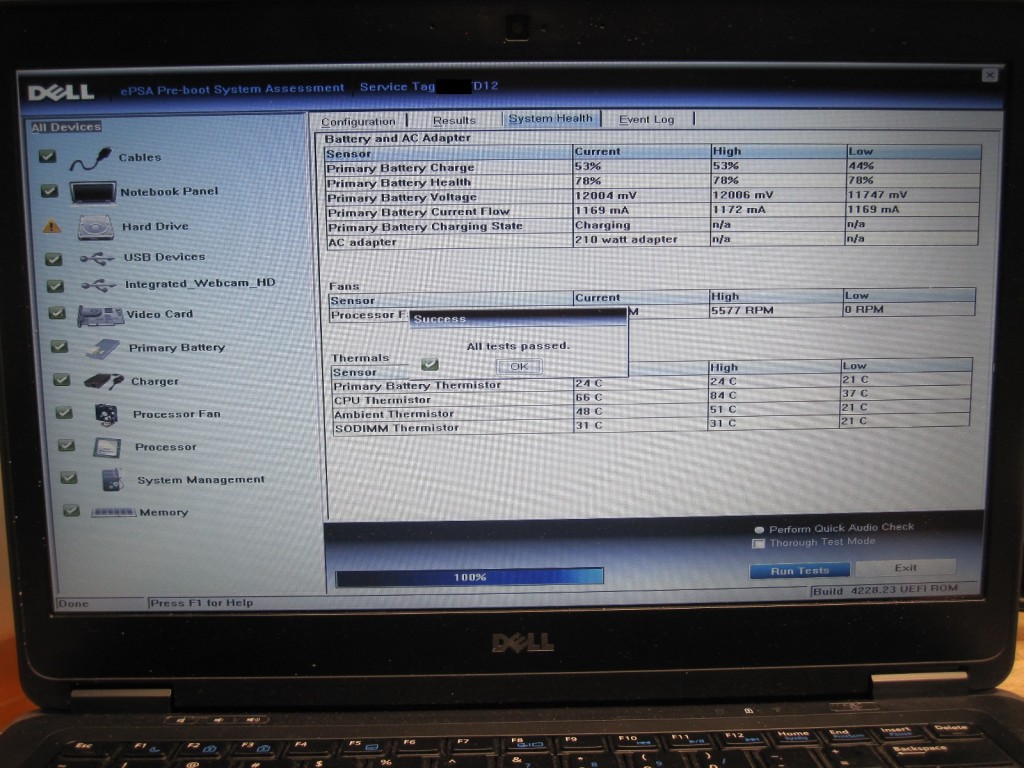Toggle the Video Card checkbox
The width and height of the screenshot is (1024, 768).
coord(57,313)
